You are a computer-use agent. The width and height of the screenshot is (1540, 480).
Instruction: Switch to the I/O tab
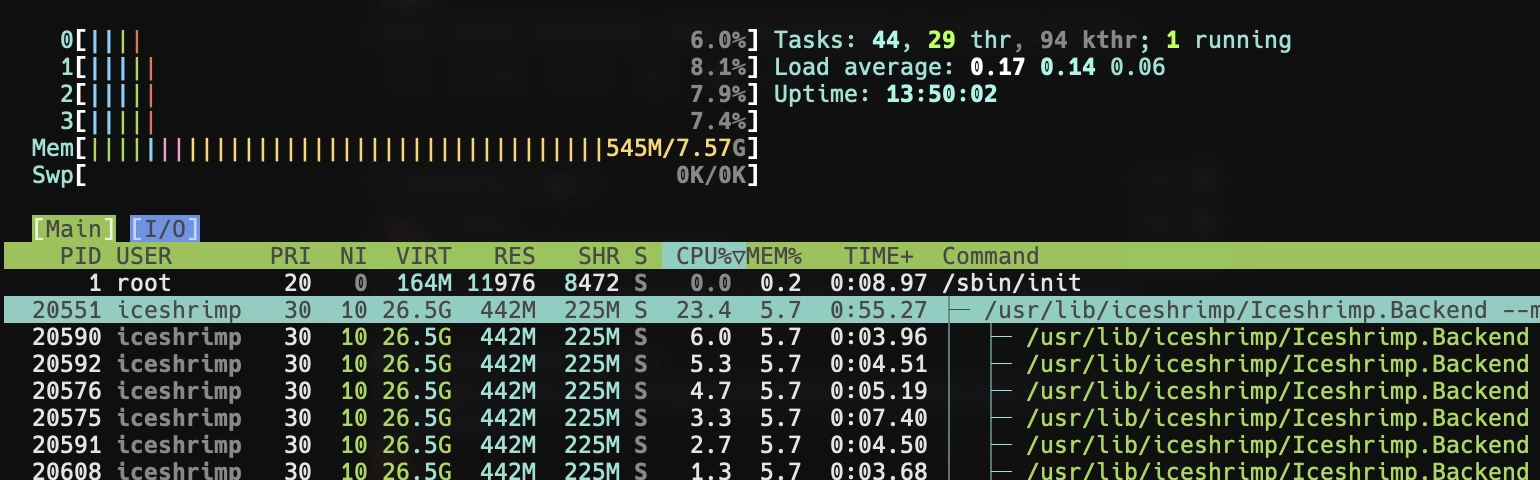[x=165, y=229]
